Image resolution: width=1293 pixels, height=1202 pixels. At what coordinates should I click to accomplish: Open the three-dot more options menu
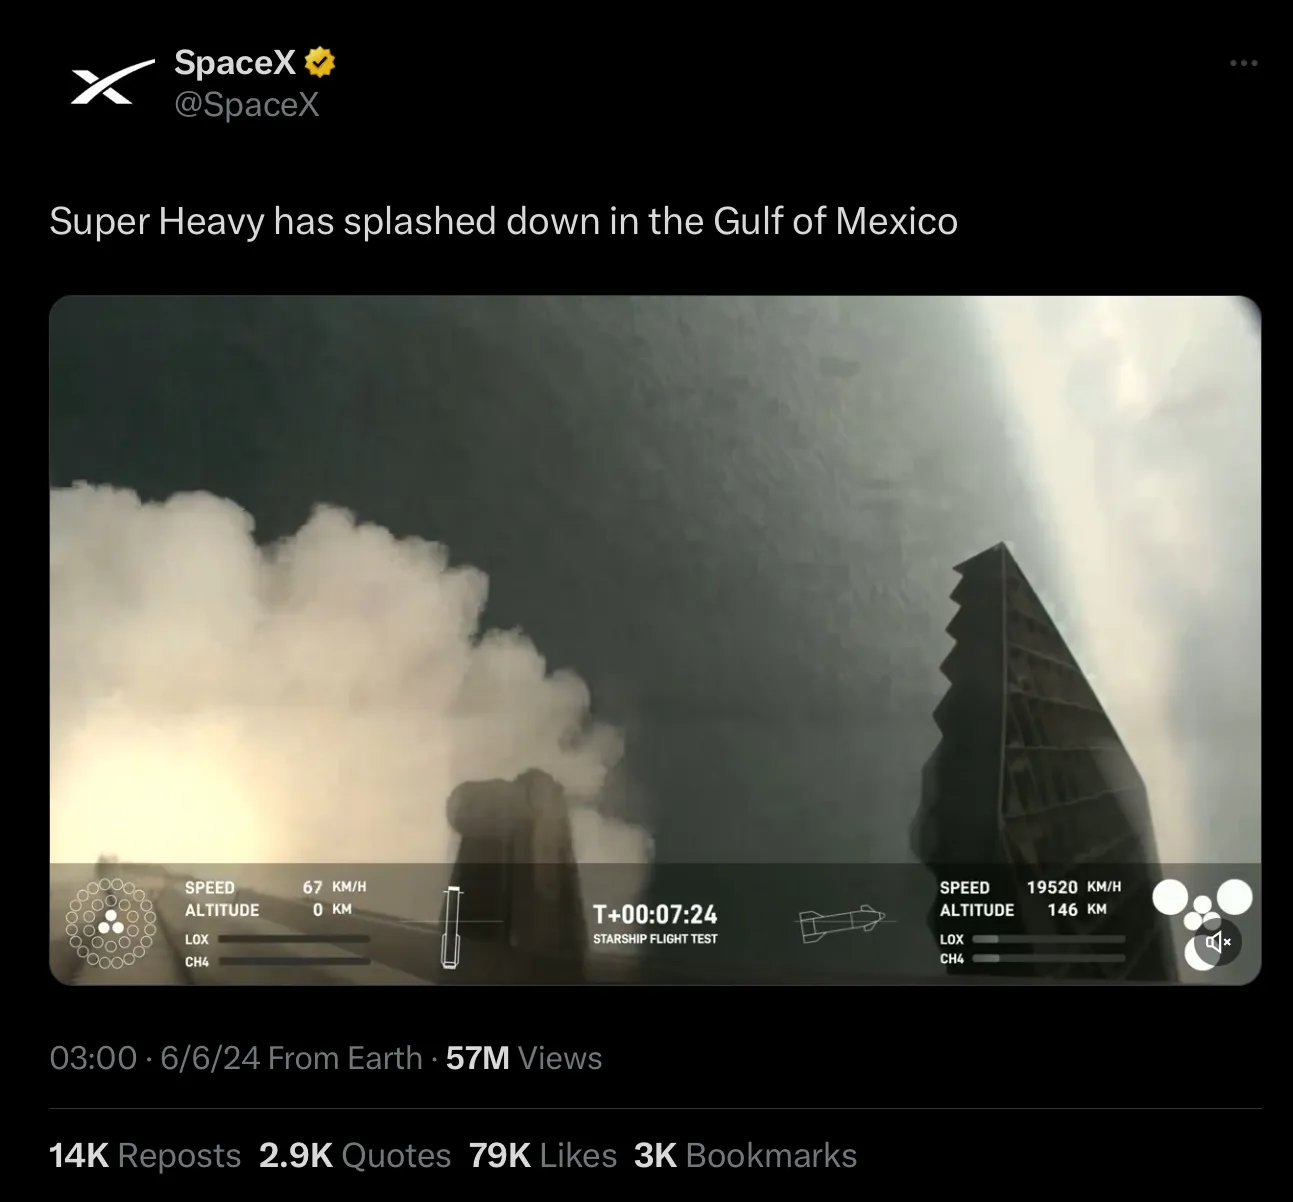1243,63
